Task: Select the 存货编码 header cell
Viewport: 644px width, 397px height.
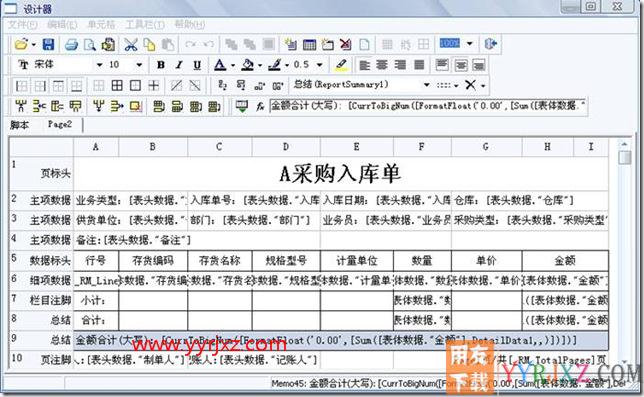Action: click(153, 260)
